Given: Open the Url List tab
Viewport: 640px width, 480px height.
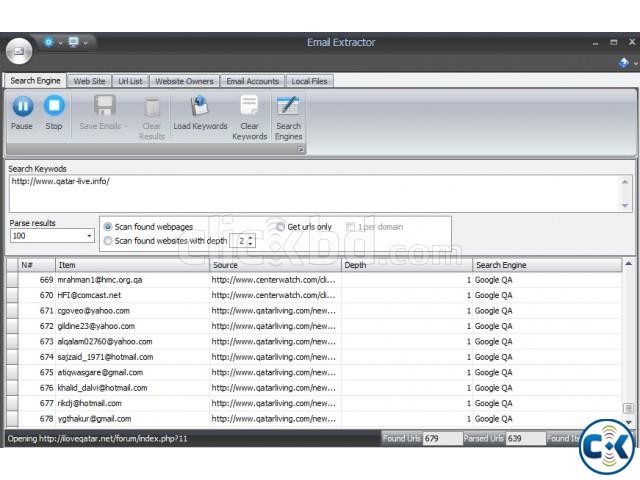Looking at the screenshot, I should (x=131, y=81).
